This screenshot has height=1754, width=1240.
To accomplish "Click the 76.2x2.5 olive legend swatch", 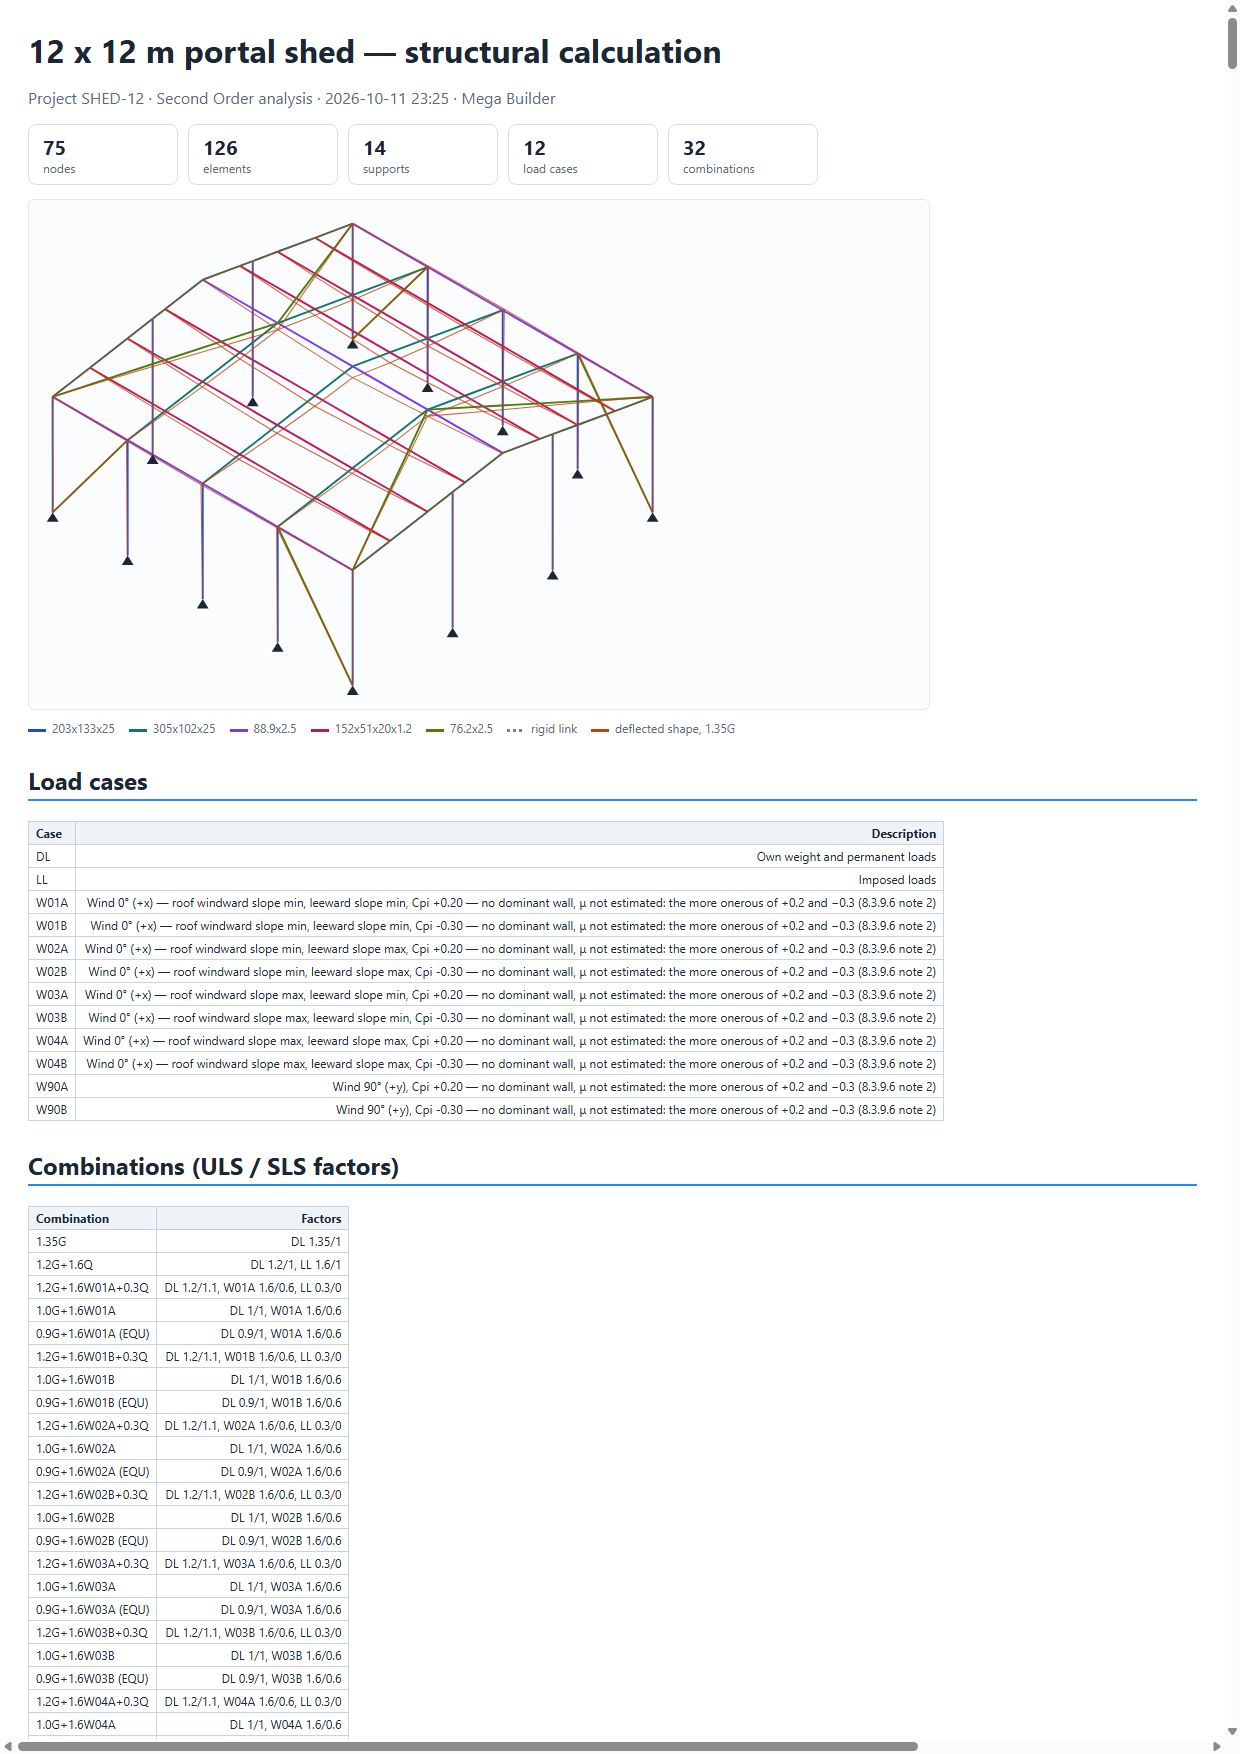I will tap(435, 730).
